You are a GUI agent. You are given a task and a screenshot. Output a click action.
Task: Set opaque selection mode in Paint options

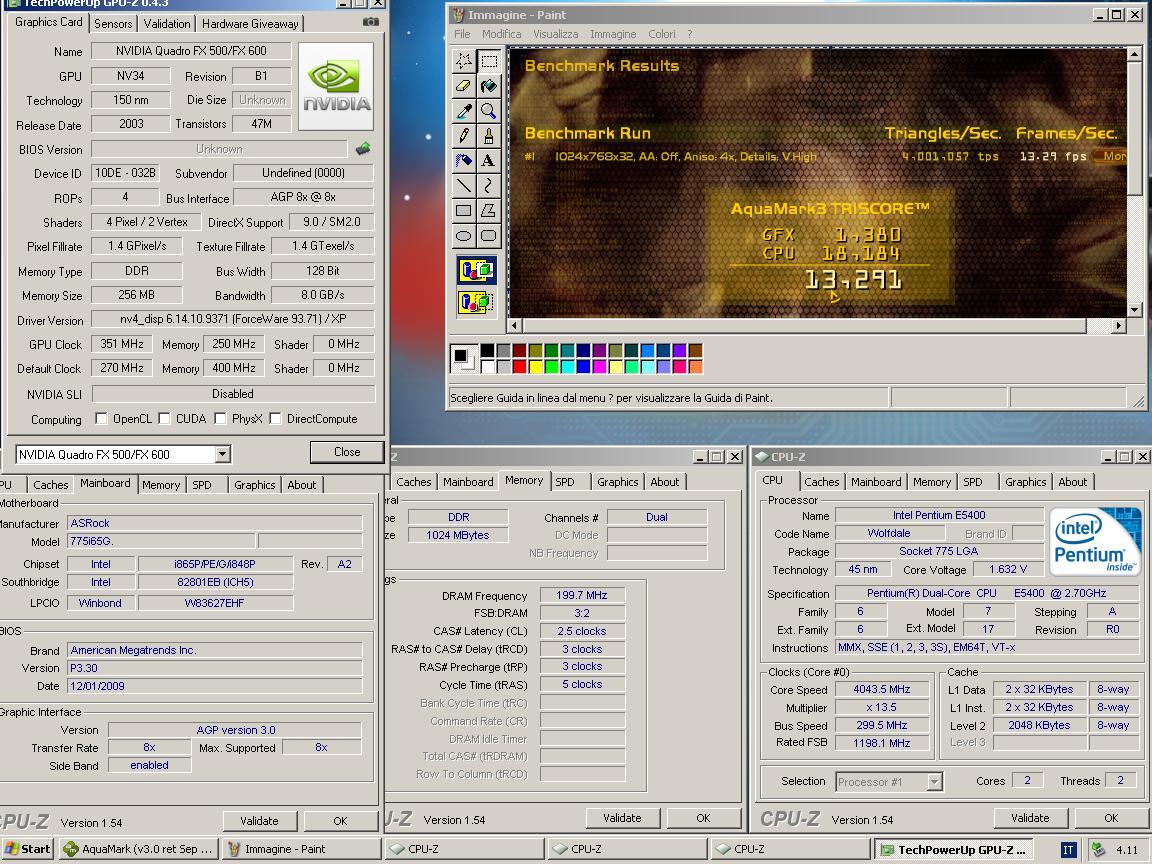click(476, 270)
